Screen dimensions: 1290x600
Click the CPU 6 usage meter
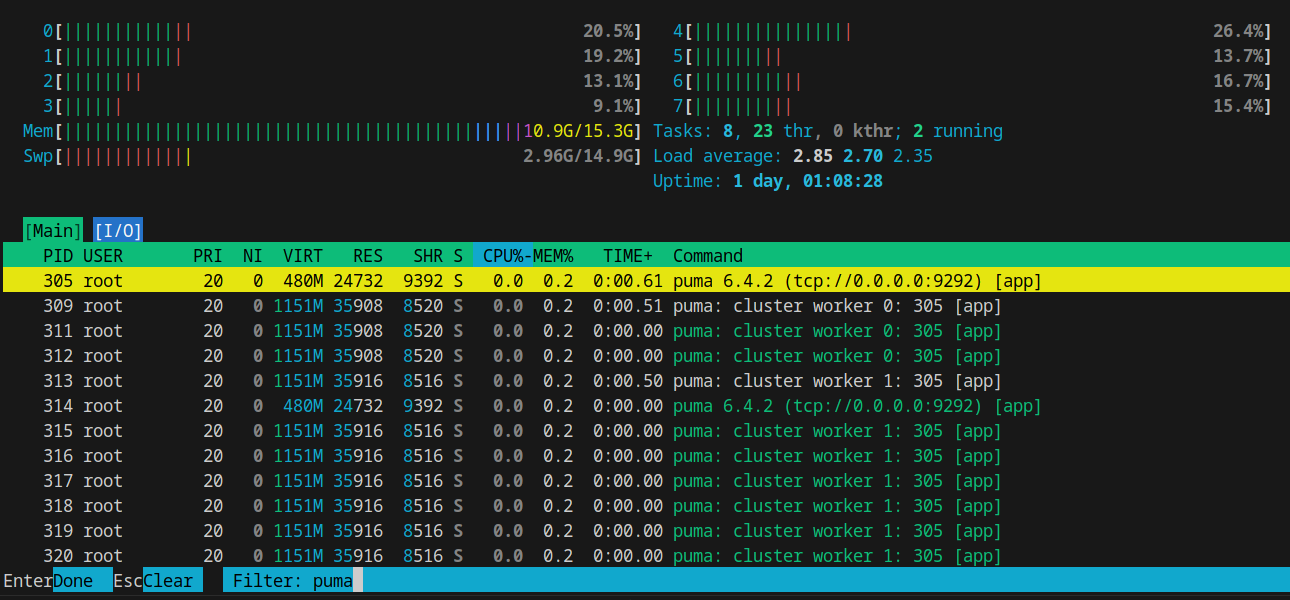973,81
